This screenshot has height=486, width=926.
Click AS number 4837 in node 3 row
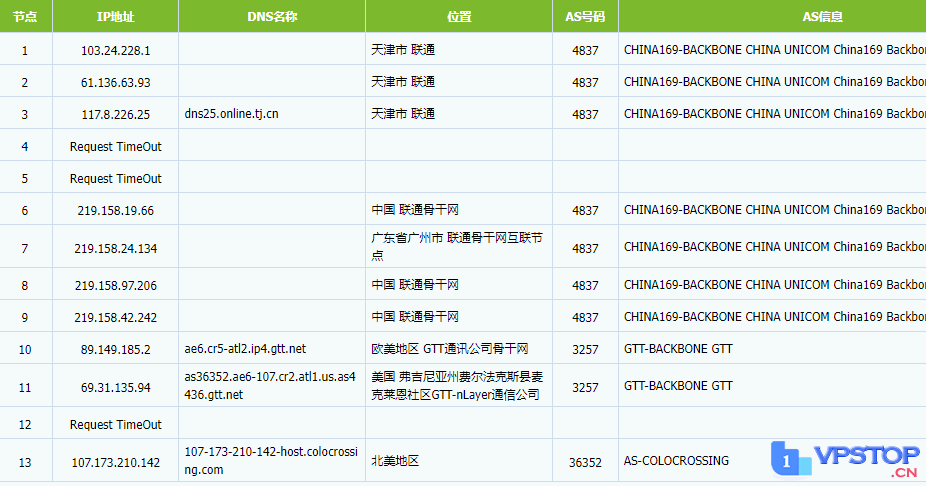(x=585, y=115)
